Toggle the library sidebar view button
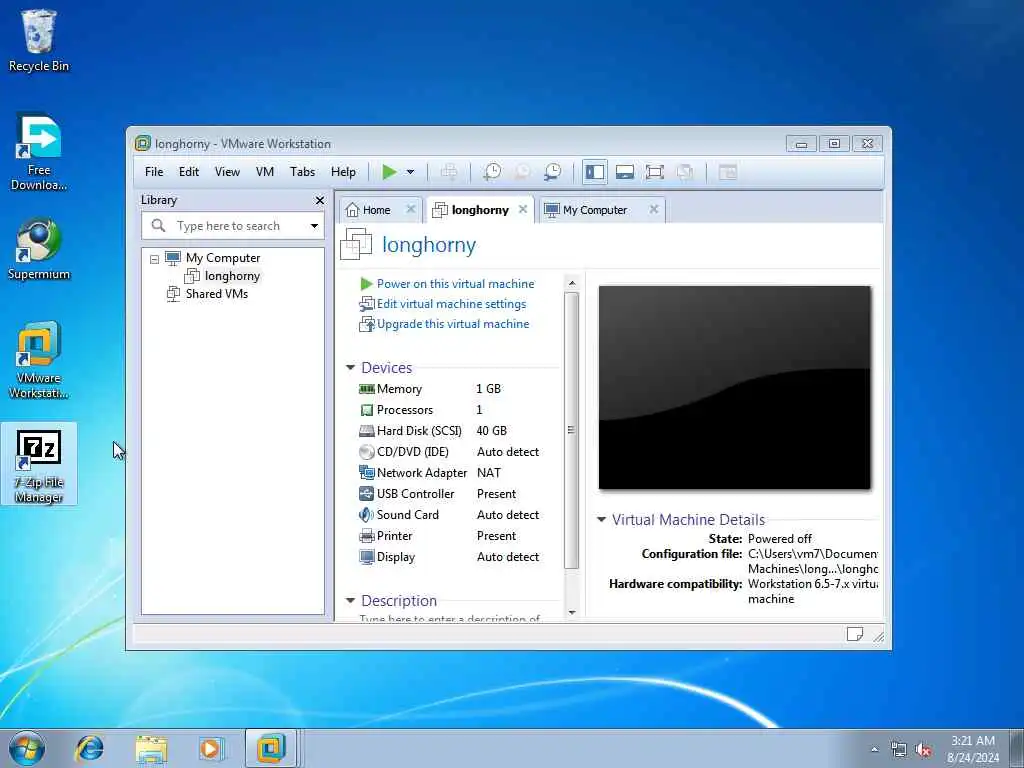Image resolution: width=1024 pixels, height=768 pixels. [x=595, y=172]
